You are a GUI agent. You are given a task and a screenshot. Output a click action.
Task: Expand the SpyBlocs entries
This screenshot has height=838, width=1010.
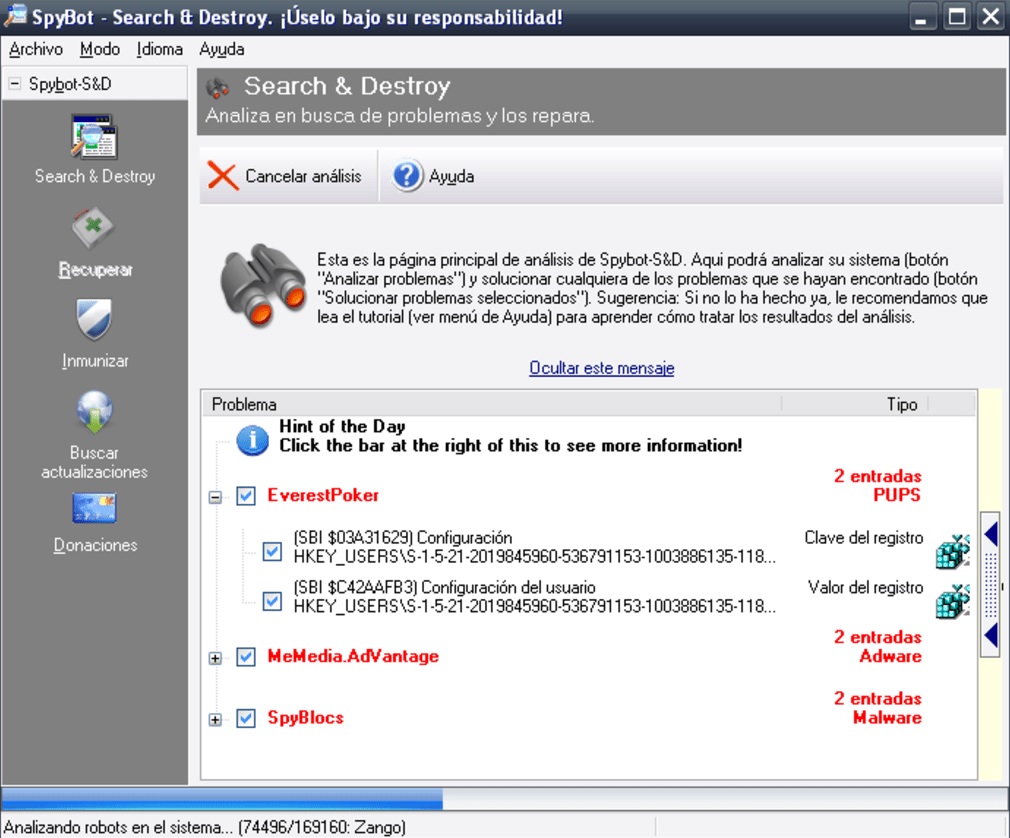click(215, 718)
